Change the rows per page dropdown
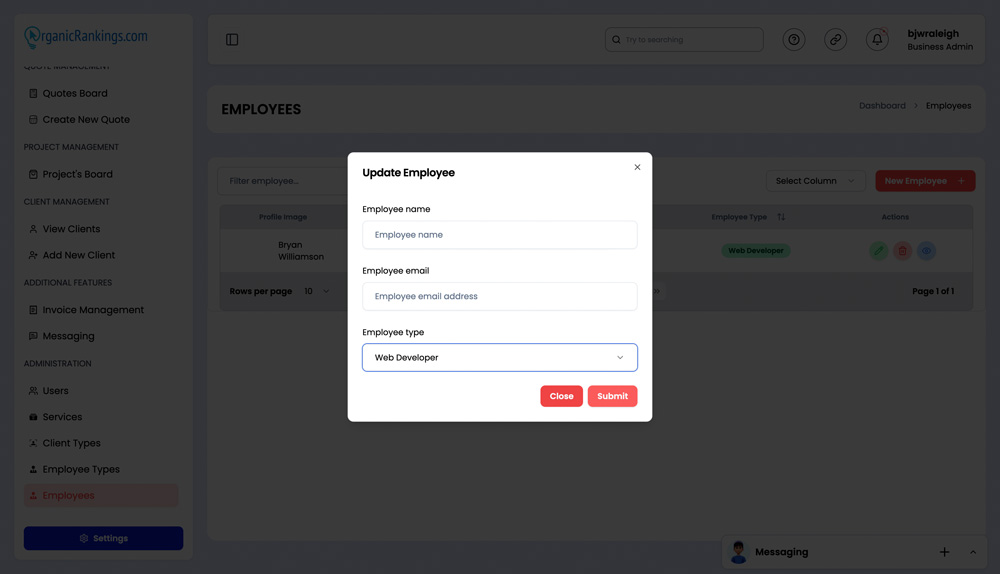The height and width of the screenshot is (574, 1000). (317, 291)
